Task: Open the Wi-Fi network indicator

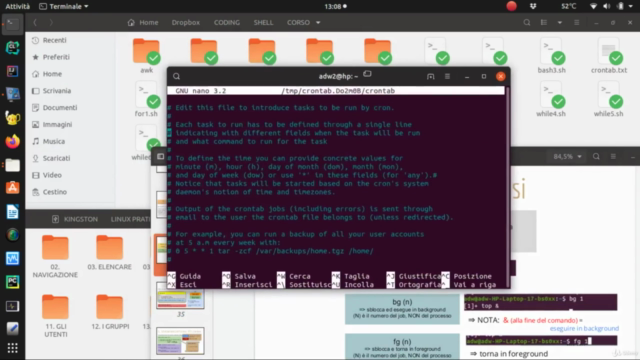Action: coord(593,6)
